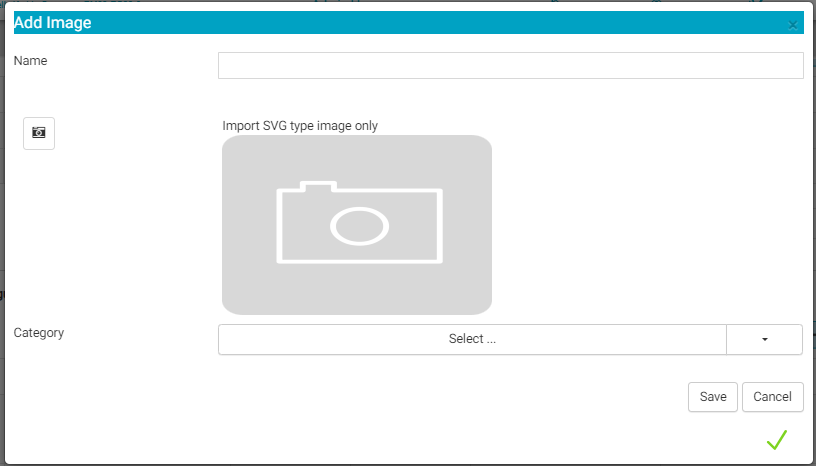The width and height of the screenshot is (816, 466).
Task: Click the Import SVG type image only text
Action: 300,126
